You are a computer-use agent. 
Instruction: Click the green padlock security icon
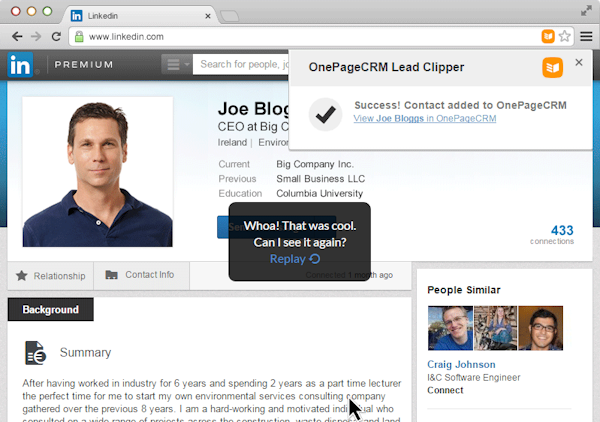coord(79,37)
